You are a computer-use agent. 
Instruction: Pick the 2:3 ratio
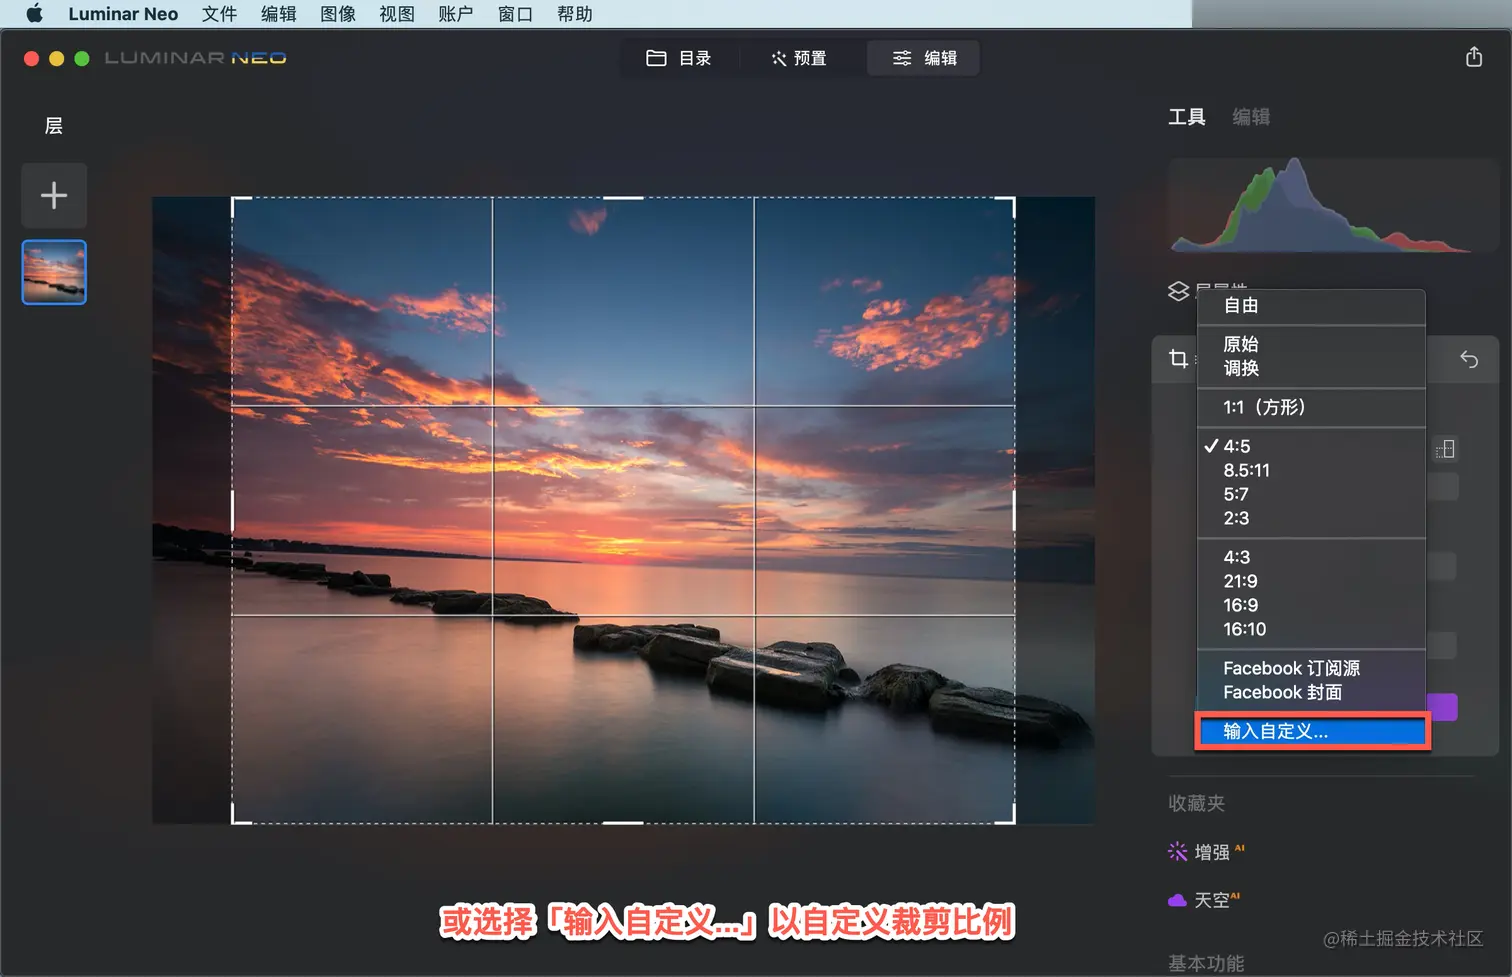pyautogui.click(x=1311, y=518)
